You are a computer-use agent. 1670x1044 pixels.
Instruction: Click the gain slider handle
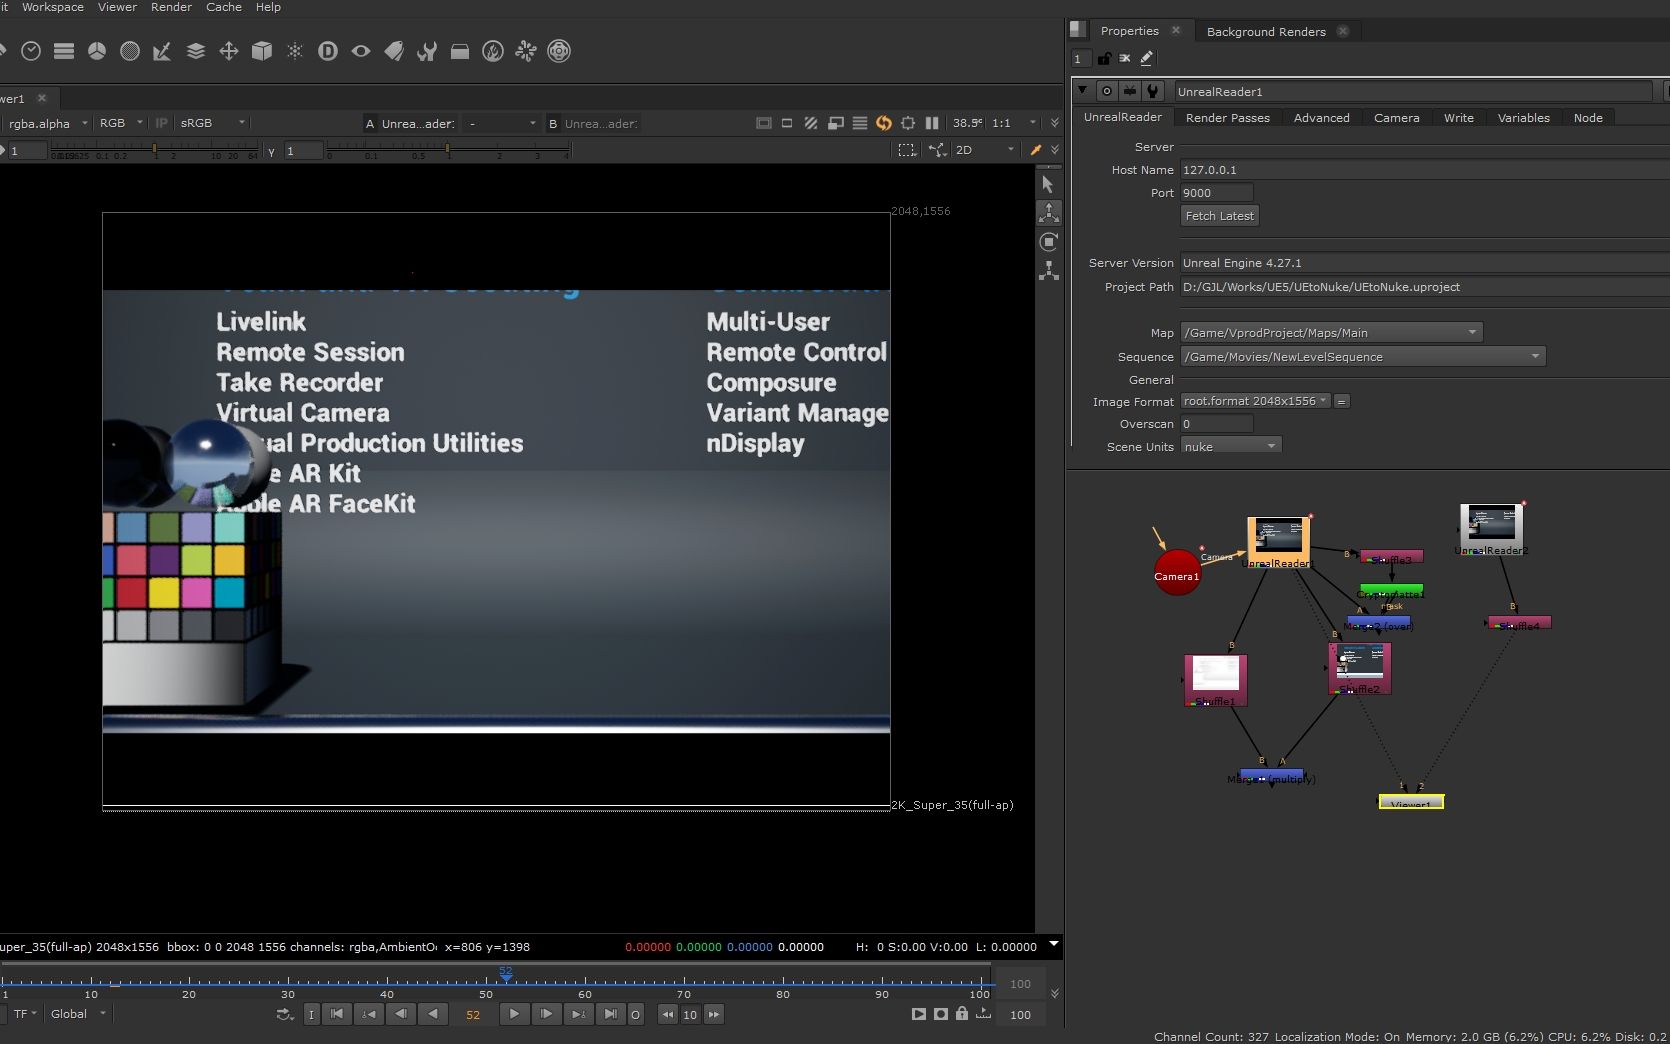[155, 150]
